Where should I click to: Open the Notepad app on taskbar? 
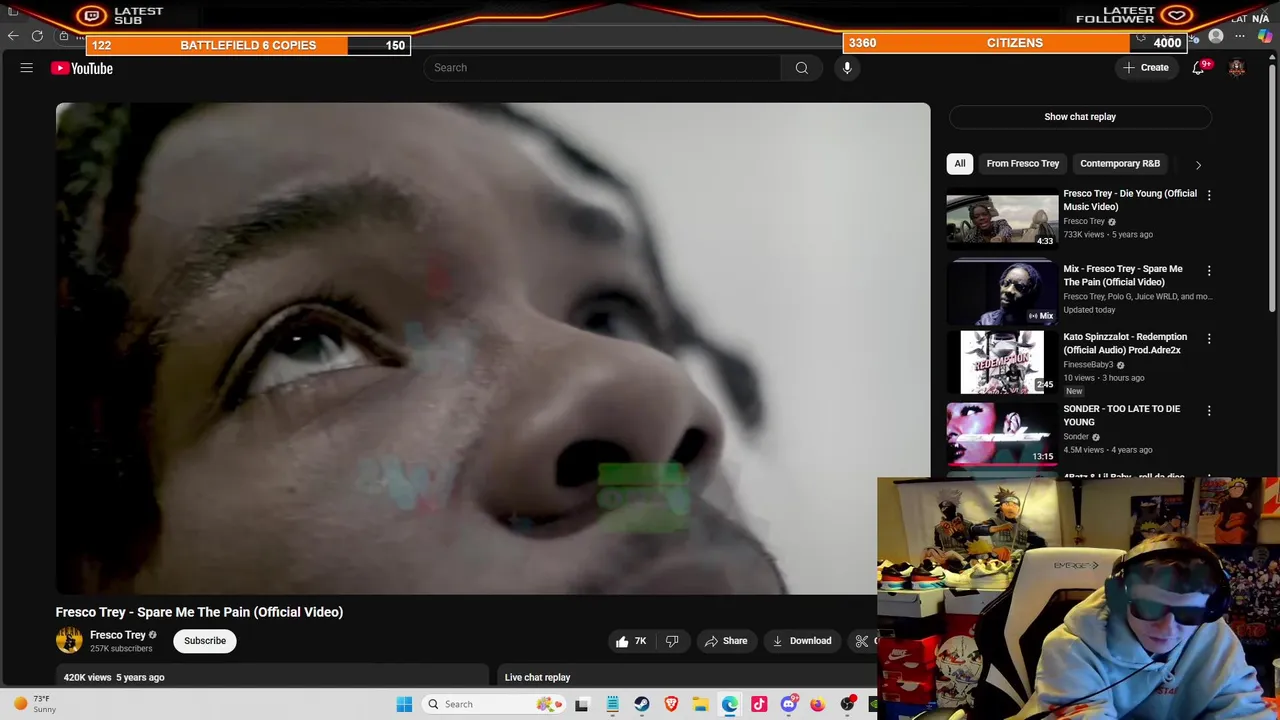click(612, 704)
